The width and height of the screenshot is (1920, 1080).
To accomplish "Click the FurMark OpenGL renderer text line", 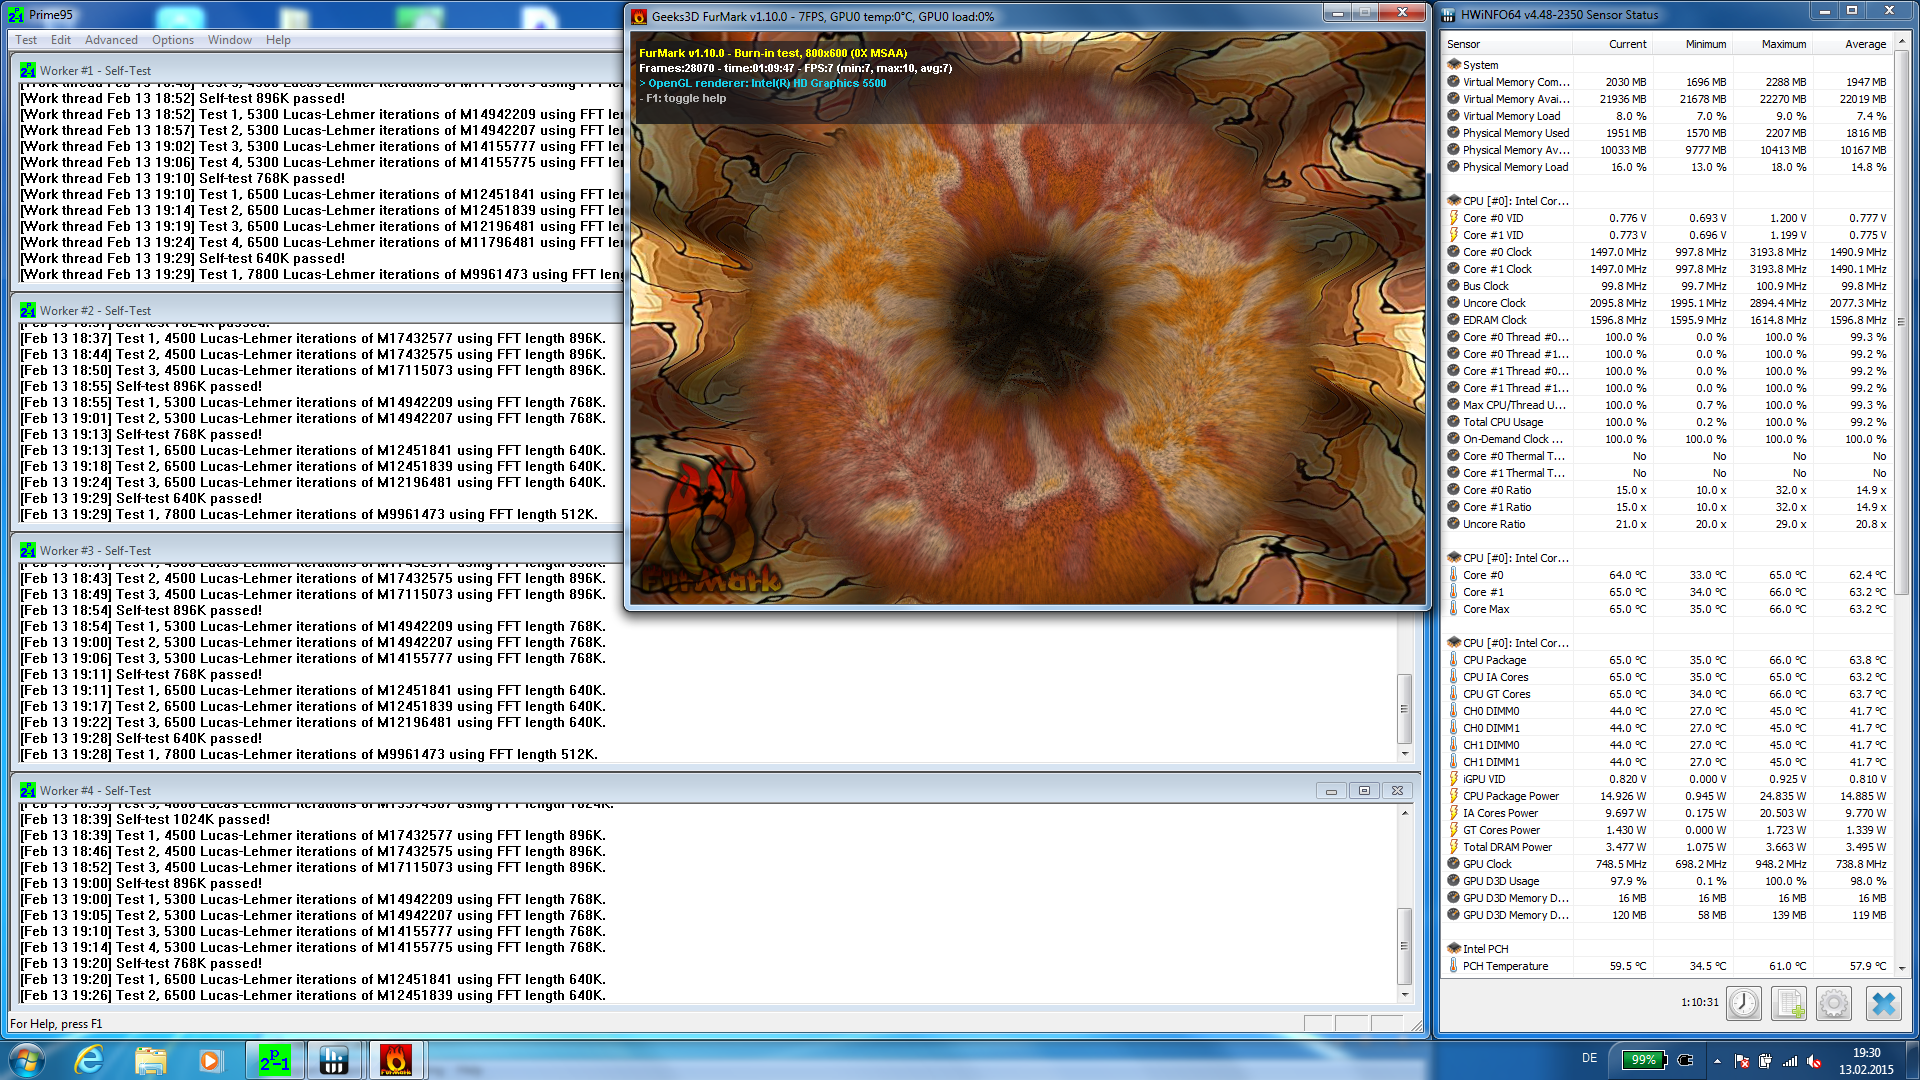I will click(x=763, y=83).
